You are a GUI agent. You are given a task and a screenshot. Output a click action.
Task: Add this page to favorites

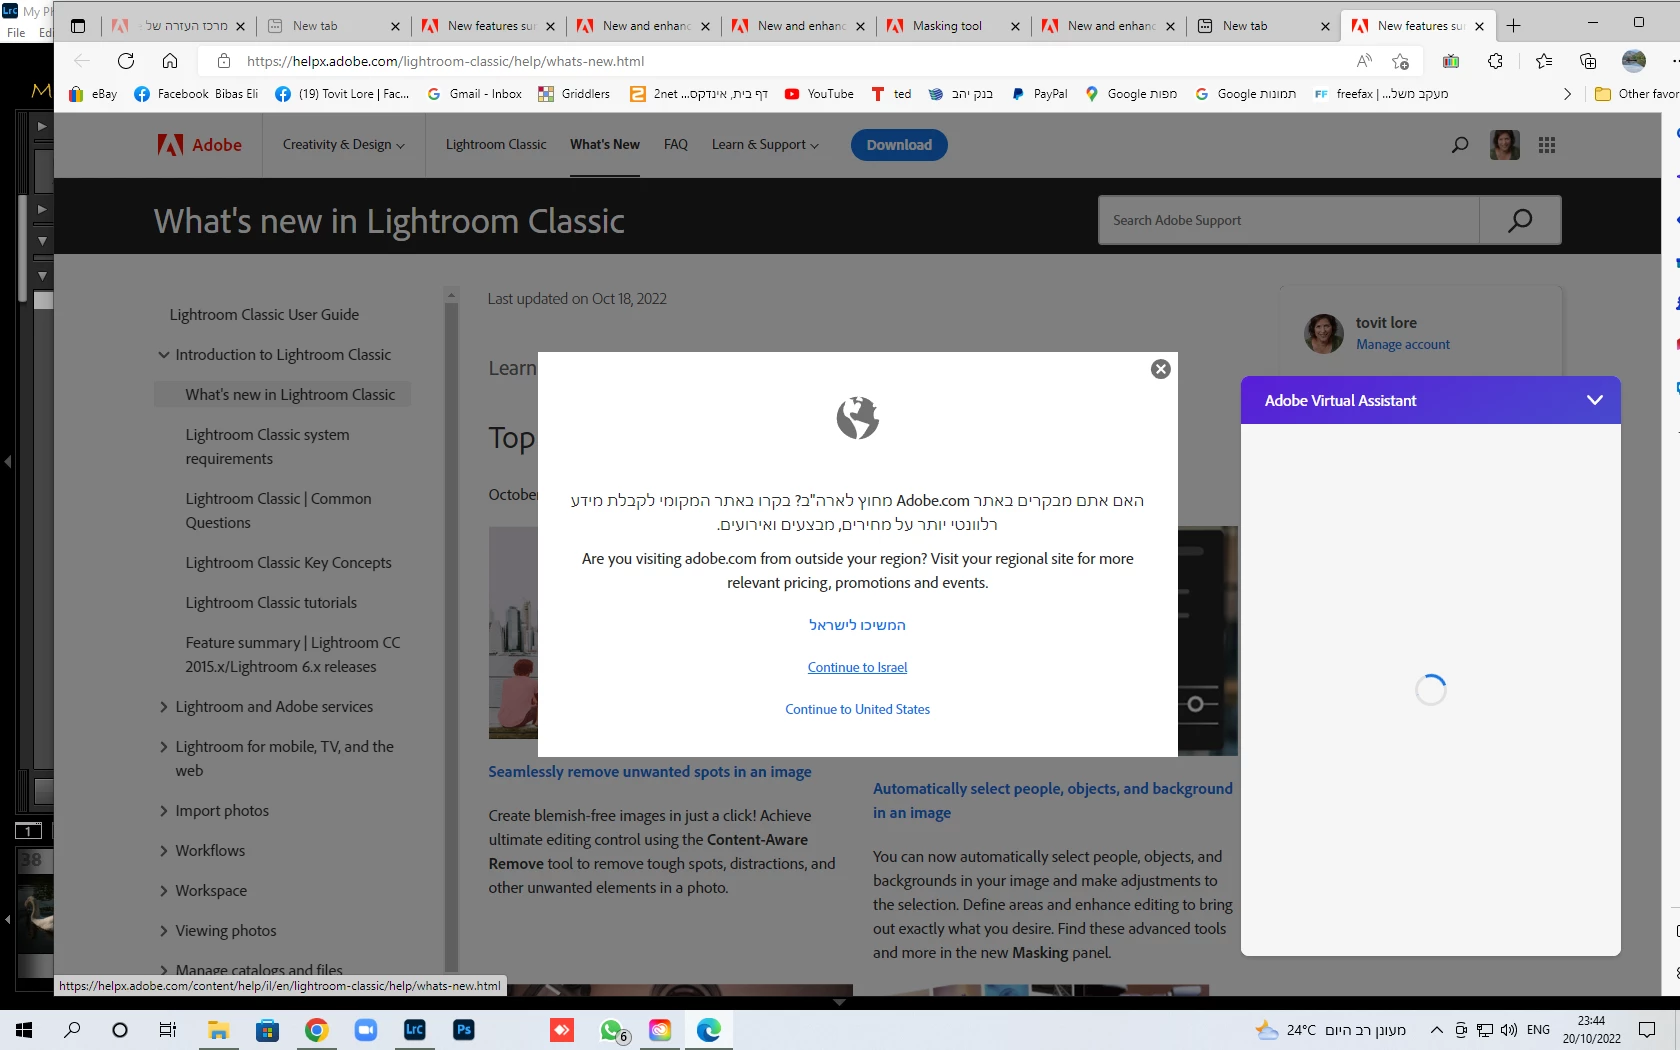pos(1400,61)
